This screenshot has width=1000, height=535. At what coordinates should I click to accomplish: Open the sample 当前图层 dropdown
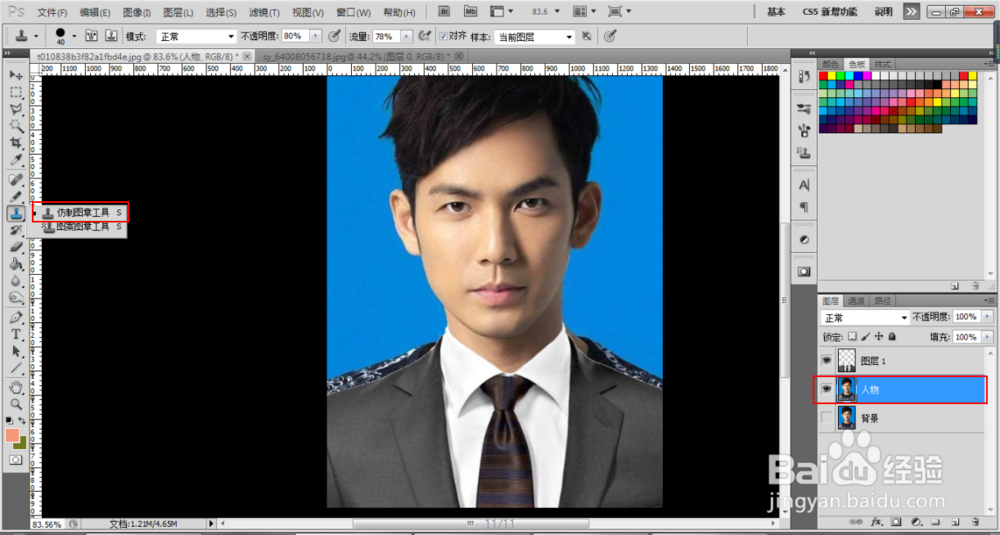click(535, 38)
